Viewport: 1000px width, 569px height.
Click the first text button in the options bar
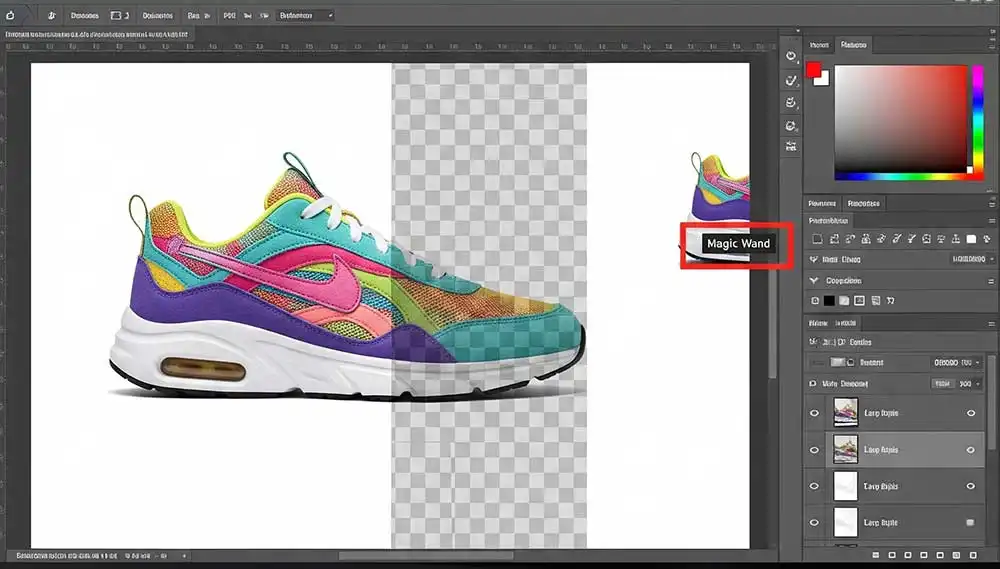pyautogui.click(x=84, y=15)
